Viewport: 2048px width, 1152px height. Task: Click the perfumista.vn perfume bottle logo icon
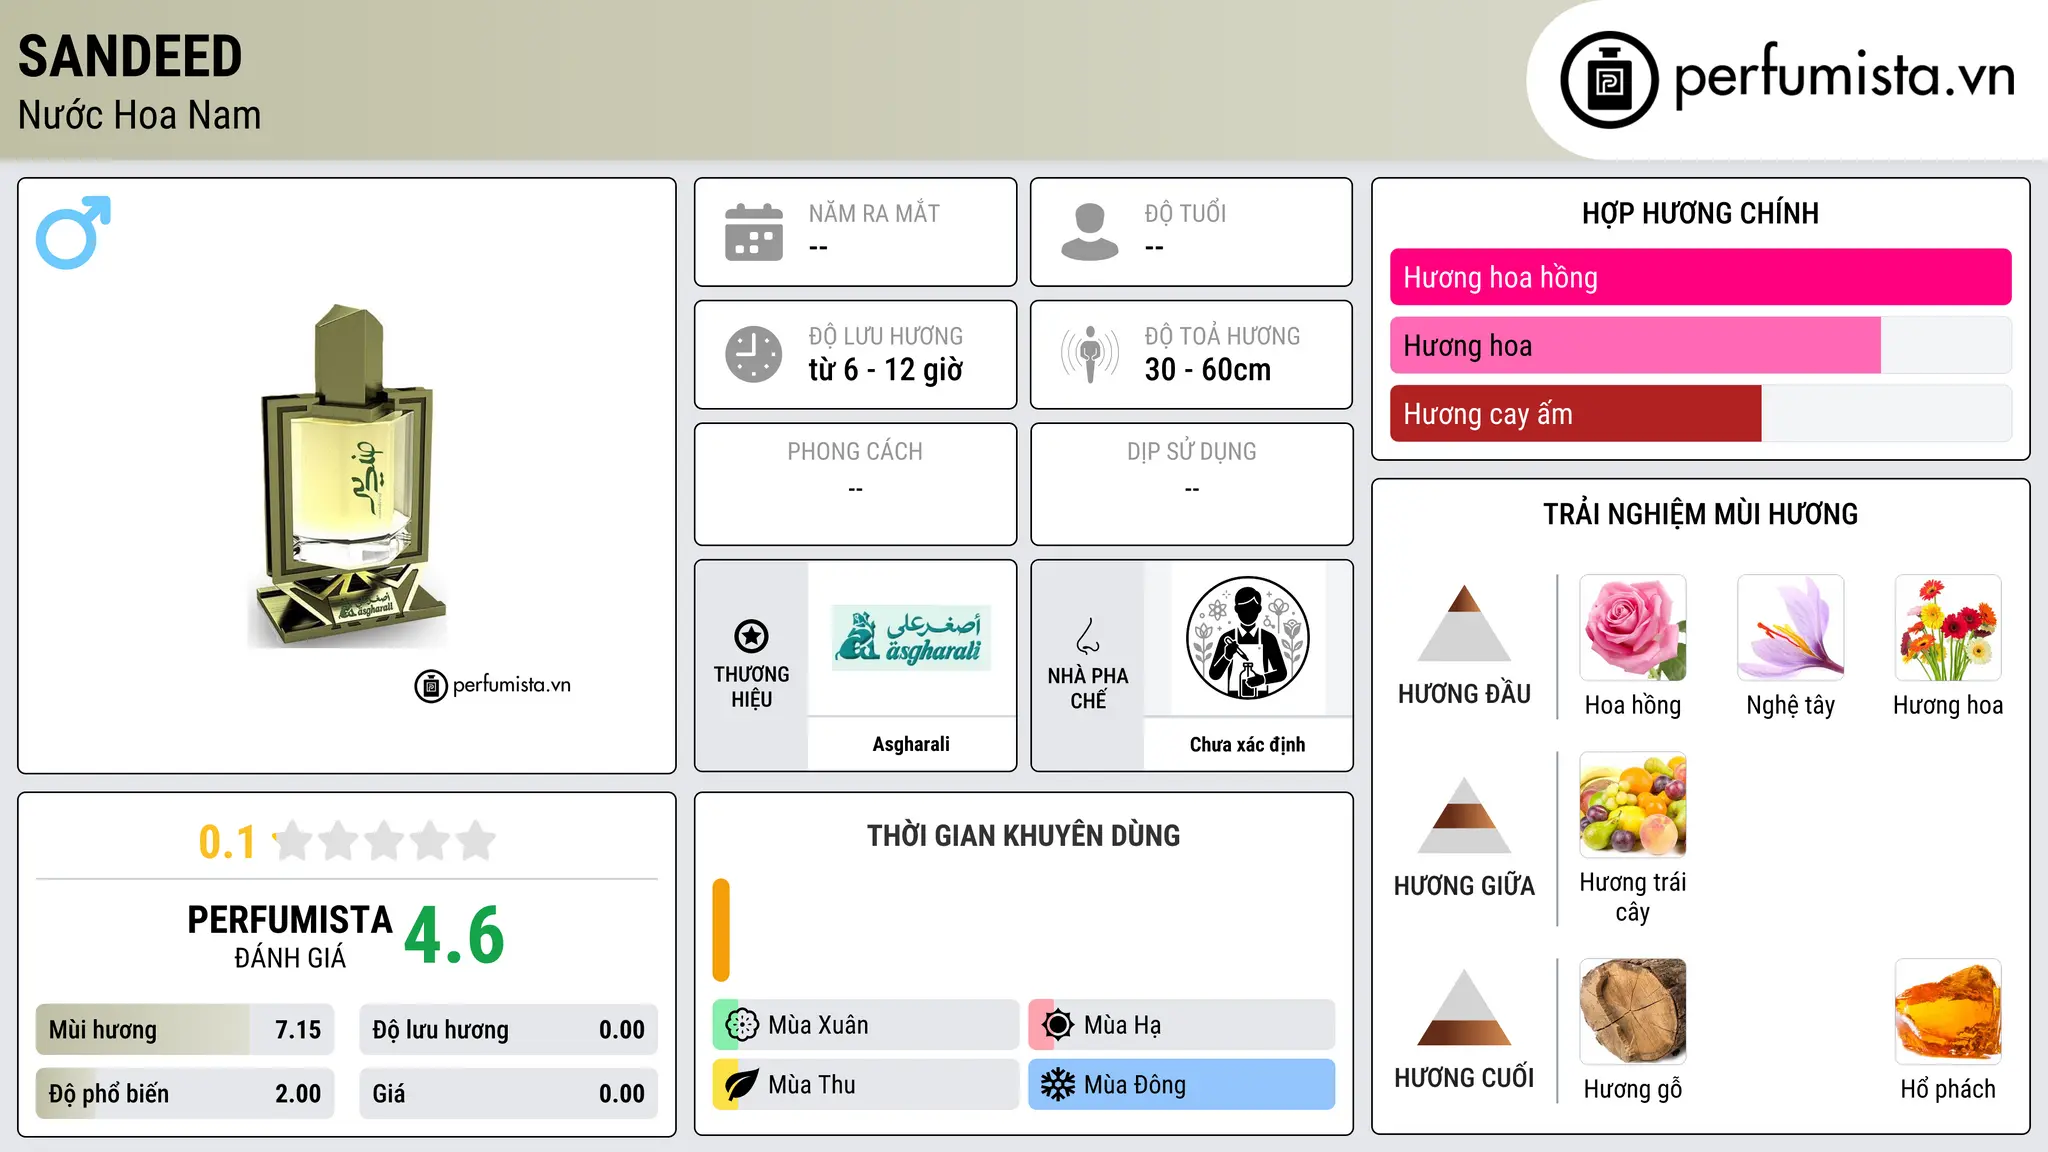pyautogui.click(x=1609, y=80)
